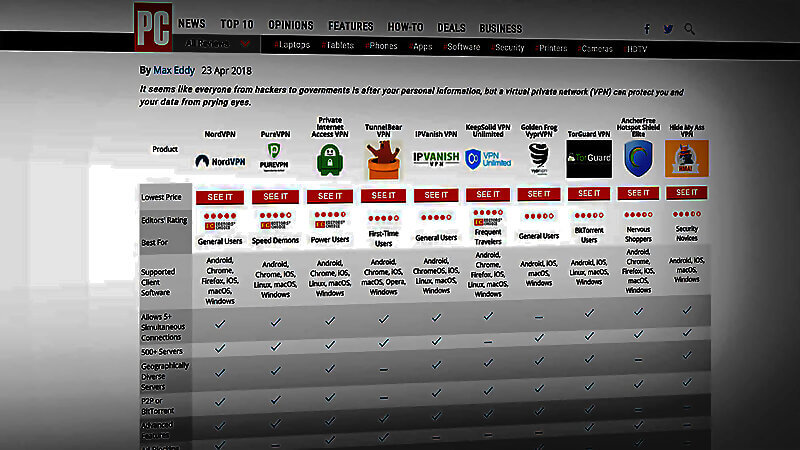
Task: Open the Facebook icon link
Action: [x=647, y=29]
